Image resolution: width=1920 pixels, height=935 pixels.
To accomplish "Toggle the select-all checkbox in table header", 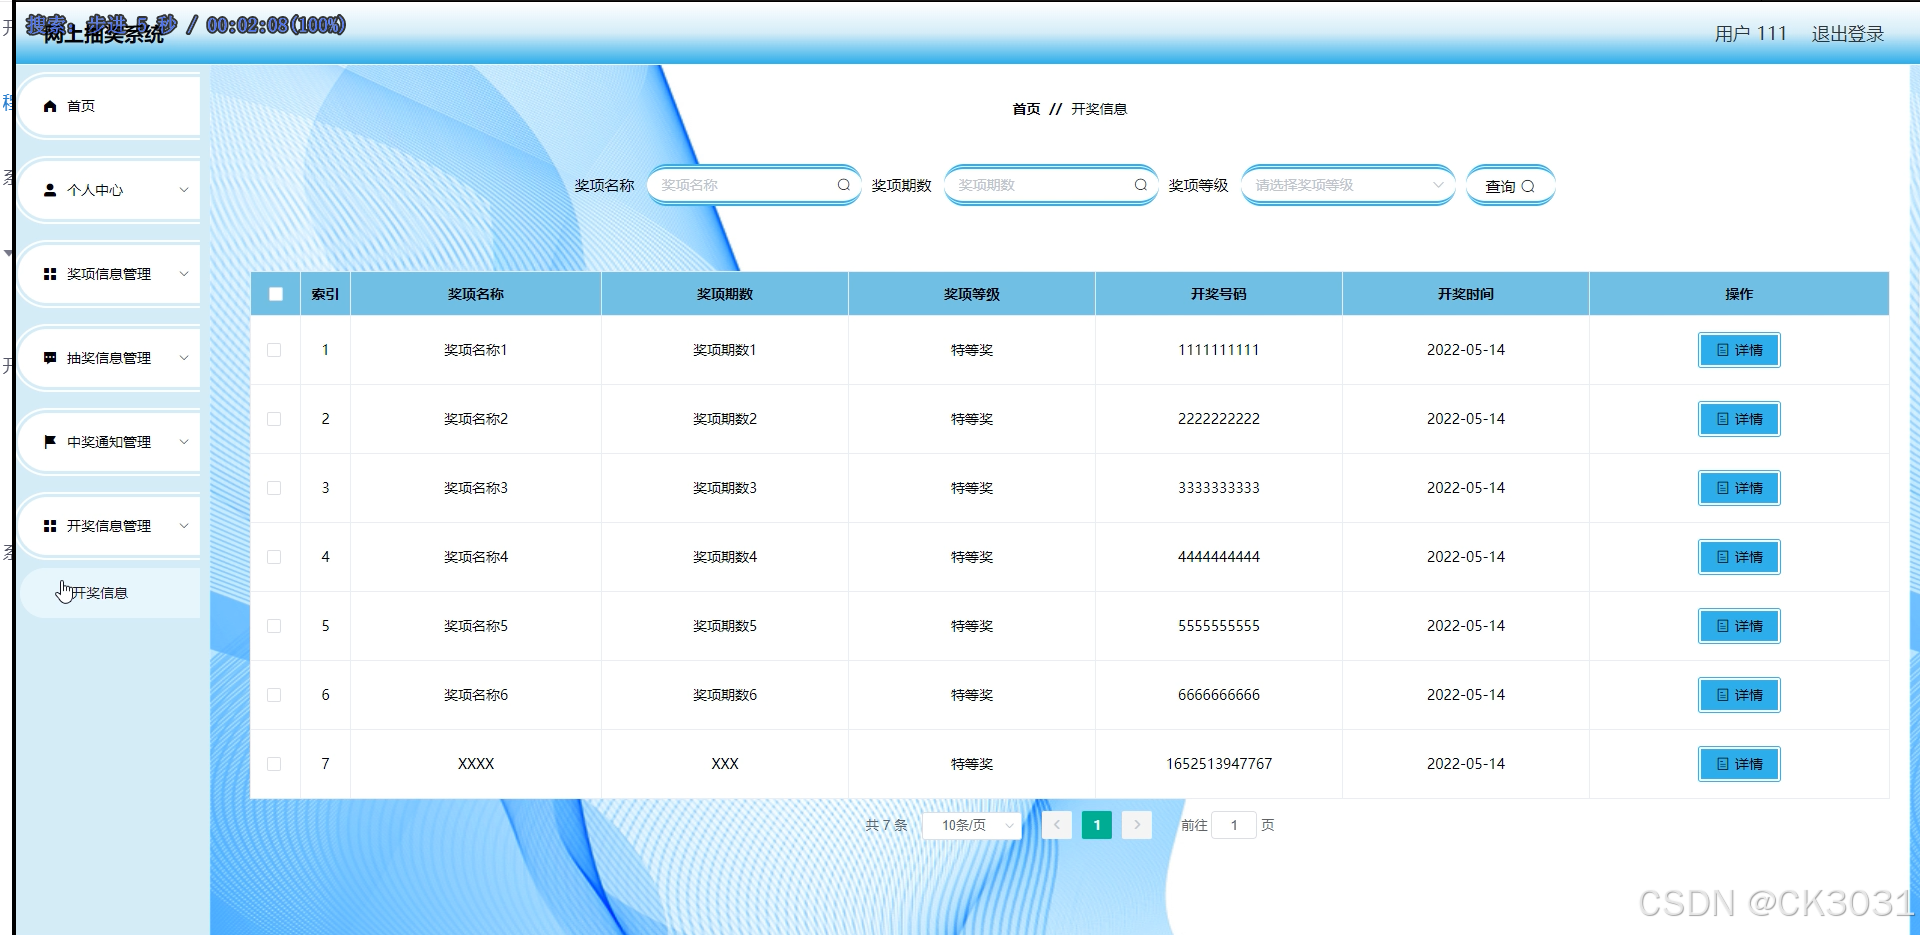I will pyautogui.click(x=276, y=294).
